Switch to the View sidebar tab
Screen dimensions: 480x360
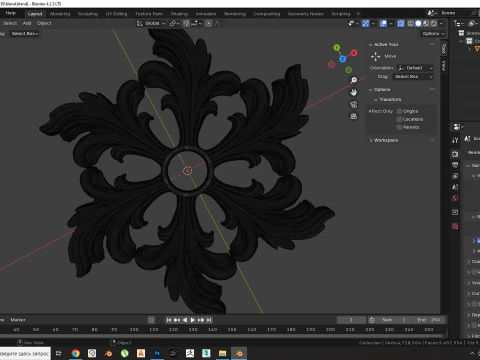click(444, 65)
